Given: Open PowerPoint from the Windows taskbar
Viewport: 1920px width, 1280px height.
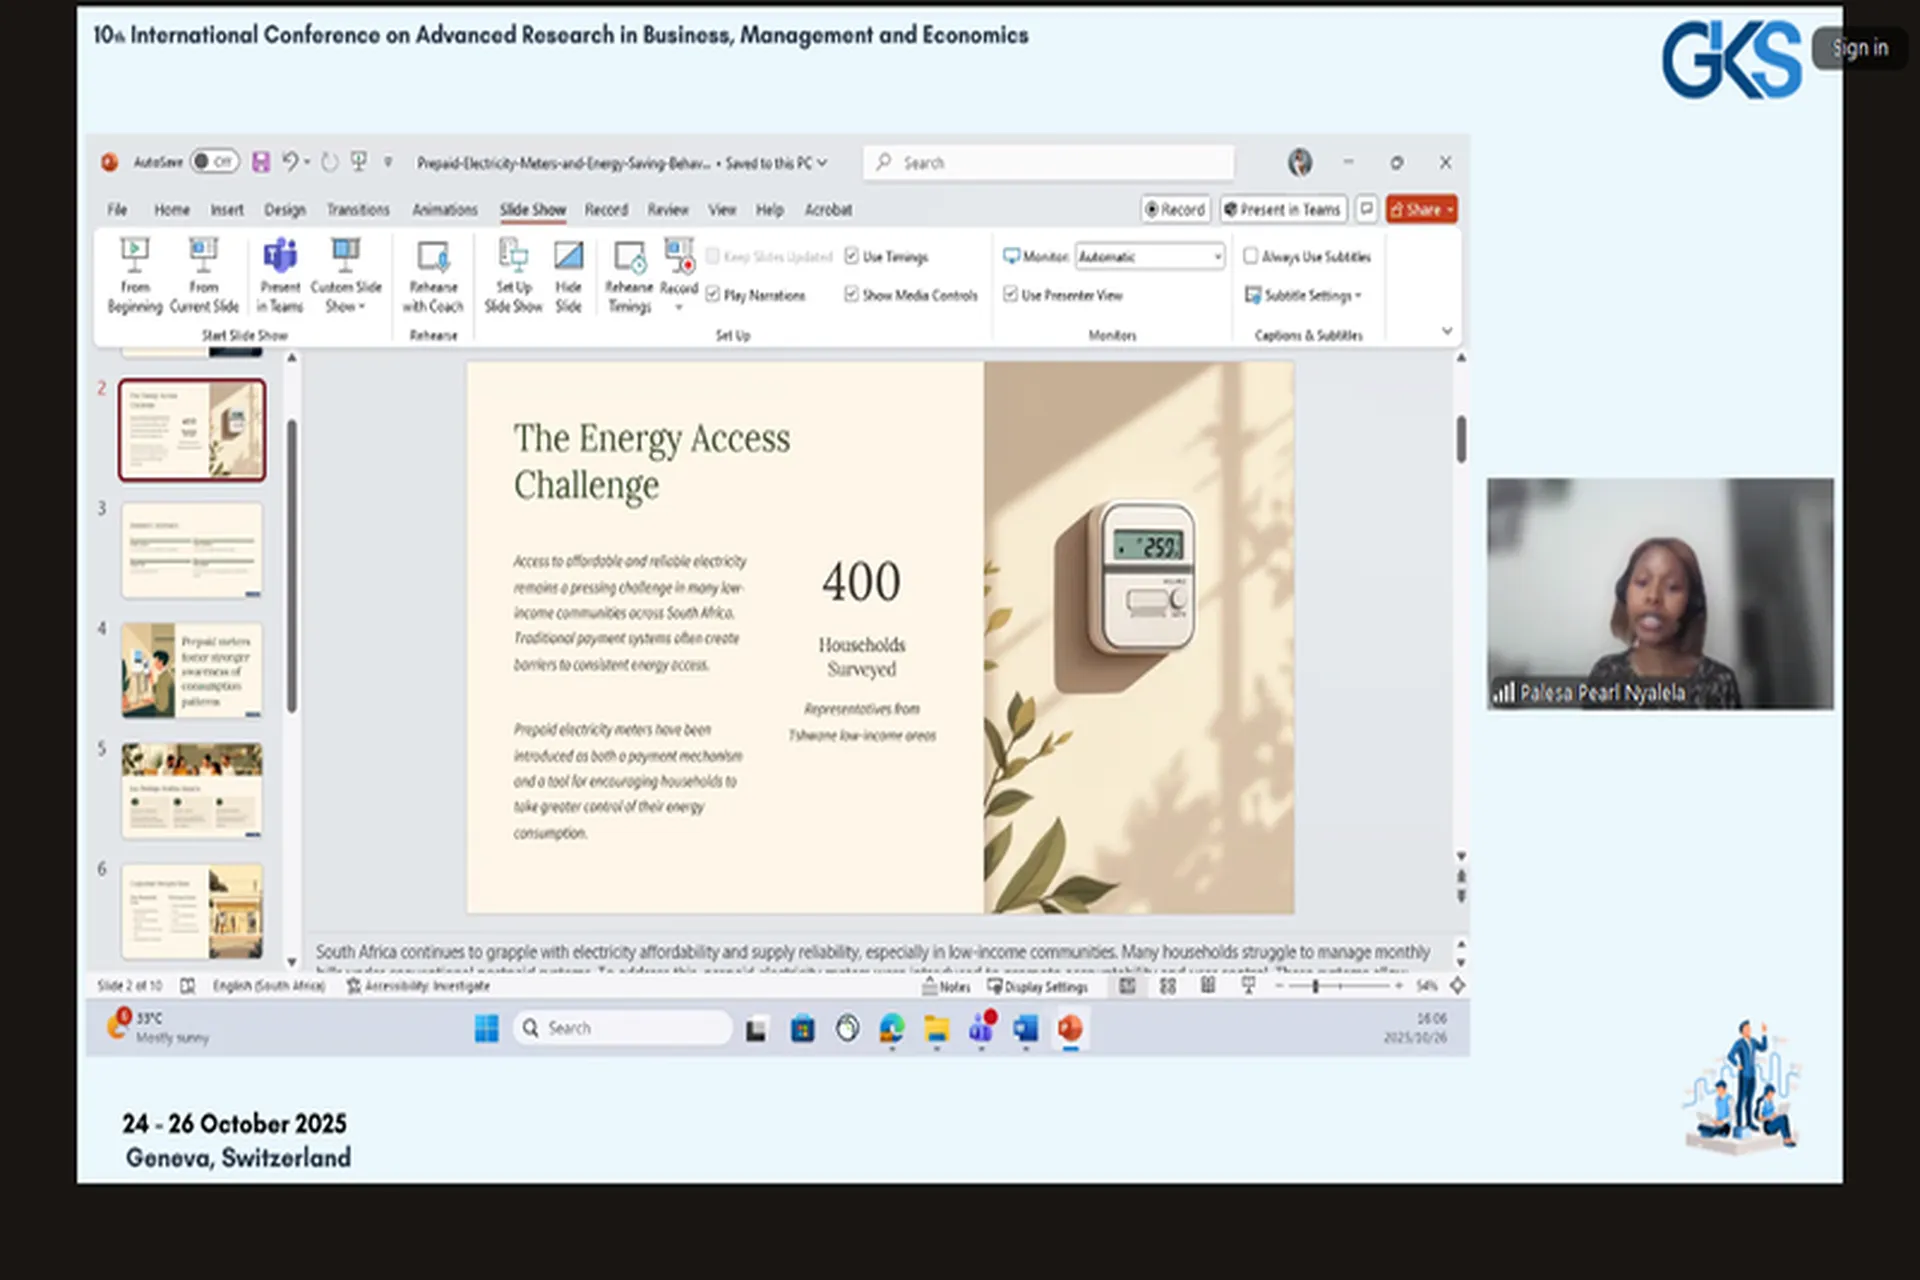Looking at the screenshot, I should click(1070, 1028).
